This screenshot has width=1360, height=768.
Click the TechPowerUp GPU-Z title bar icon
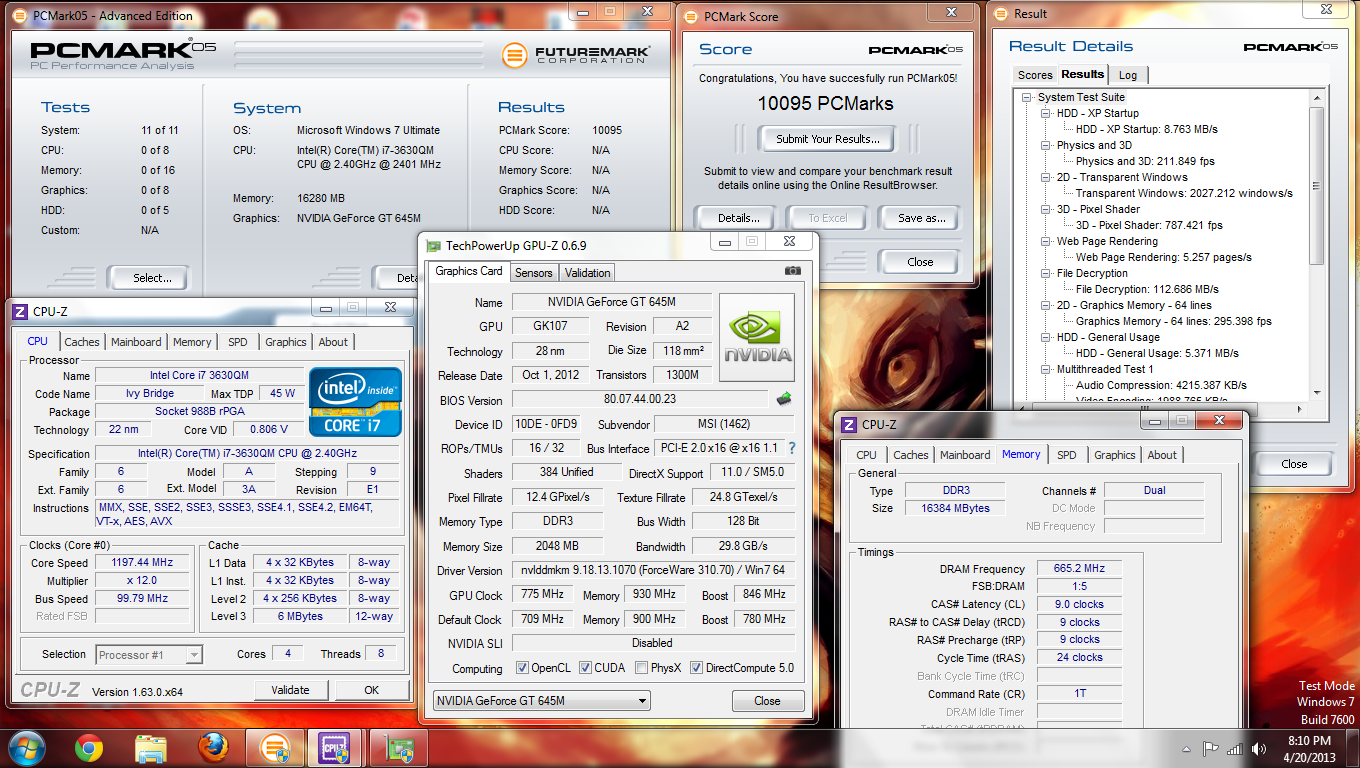tap(433, 245)
